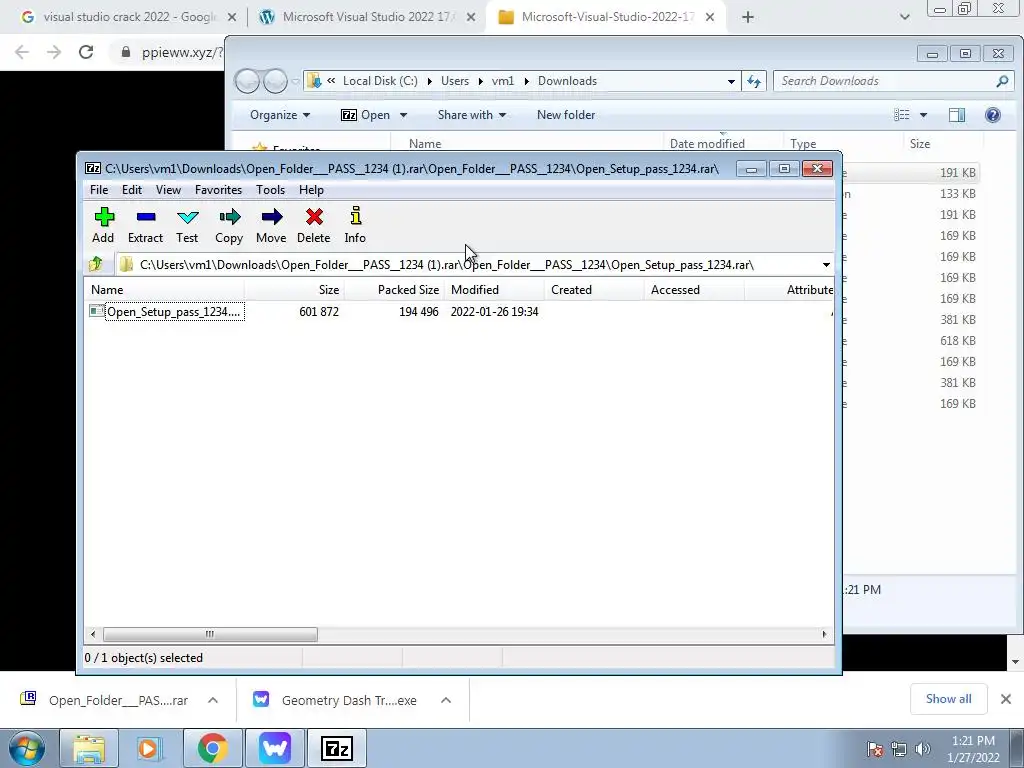Open the Windows Start menu
Viewport: 1024px width, 768px height.
[x=27, y=748]
